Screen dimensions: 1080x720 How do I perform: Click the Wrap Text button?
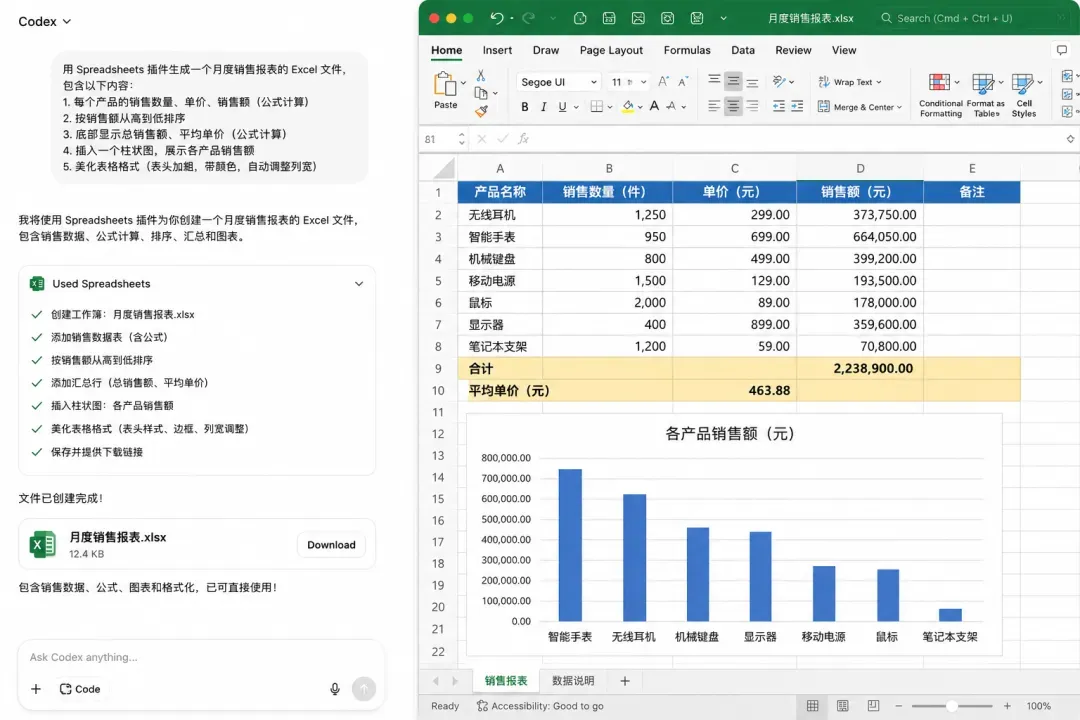pos(849,82)
